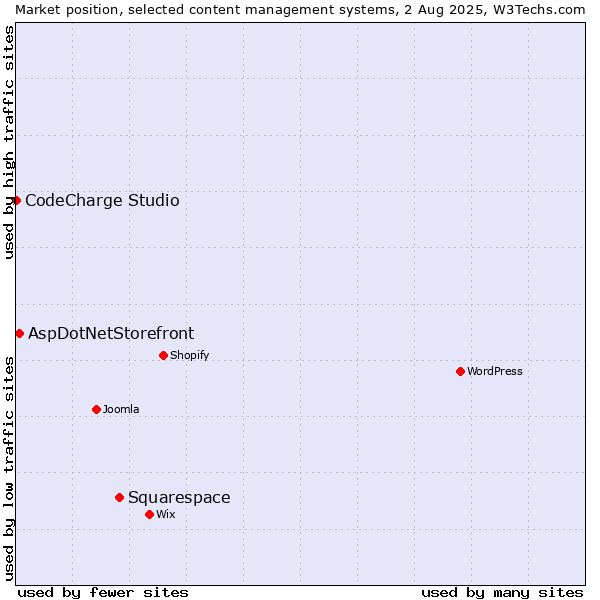This screenshot has width=600, height=600.
Task: Select the WordPress label text
Action: coord(495,371)
